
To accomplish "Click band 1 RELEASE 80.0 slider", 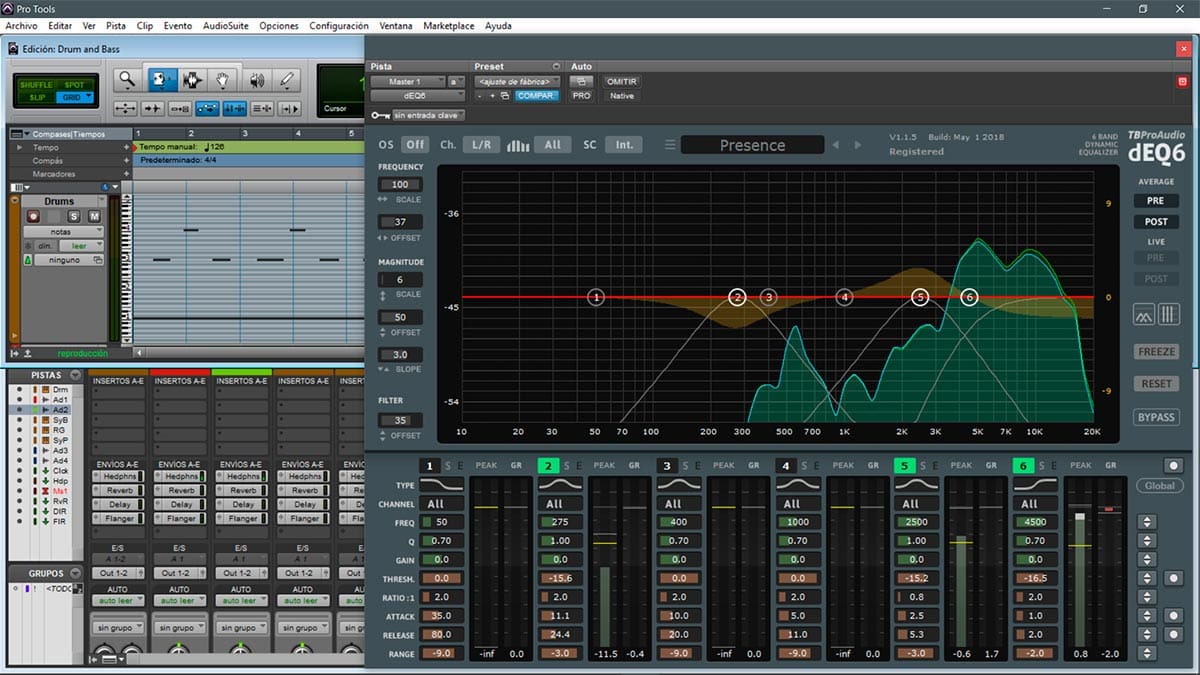I will click(443, 634).
